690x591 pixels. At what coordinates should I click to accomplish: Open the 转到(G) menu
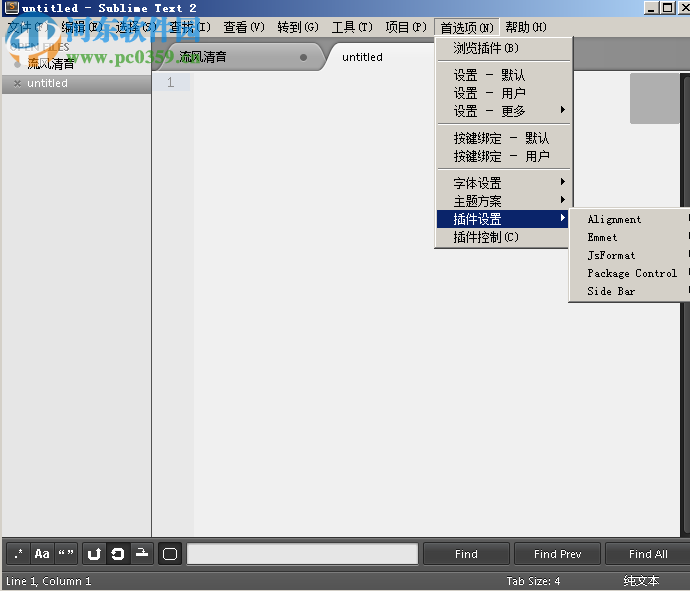(298, 27)
